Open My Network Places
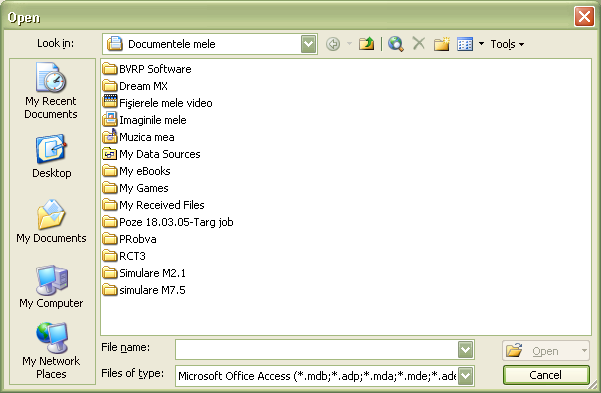 click(x=51, y=351)
